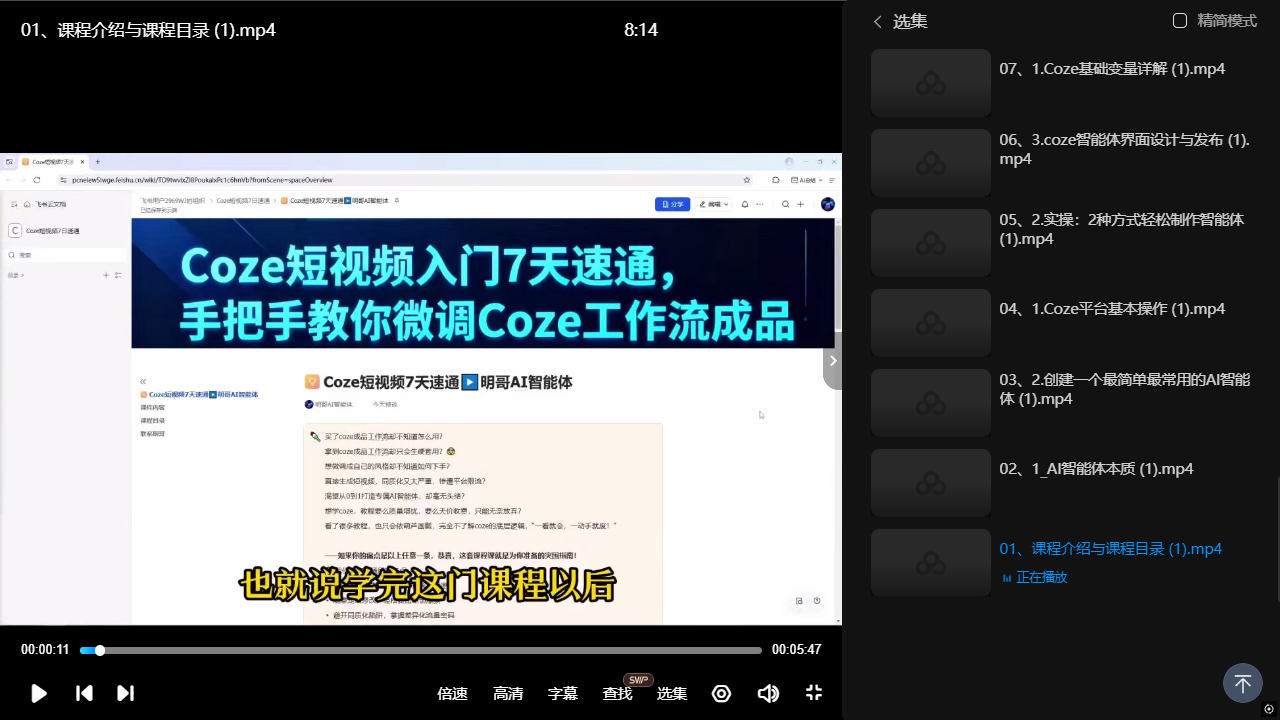
Task: Toggle the 字幕 subtitles option
Action: click(563, 693)
